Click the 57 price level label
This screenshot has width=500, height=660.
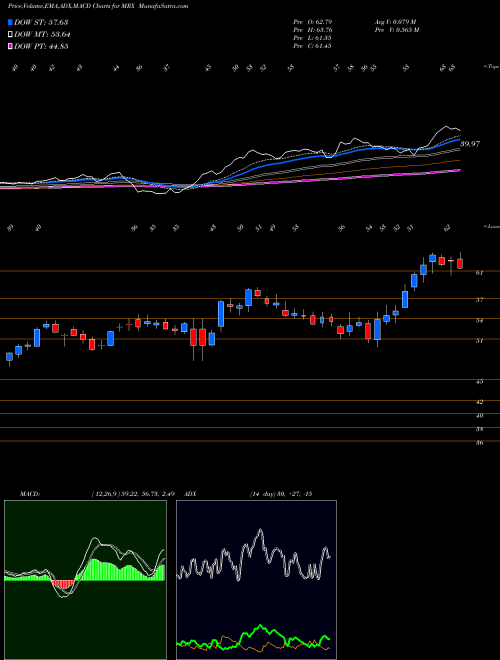point(479,300)
